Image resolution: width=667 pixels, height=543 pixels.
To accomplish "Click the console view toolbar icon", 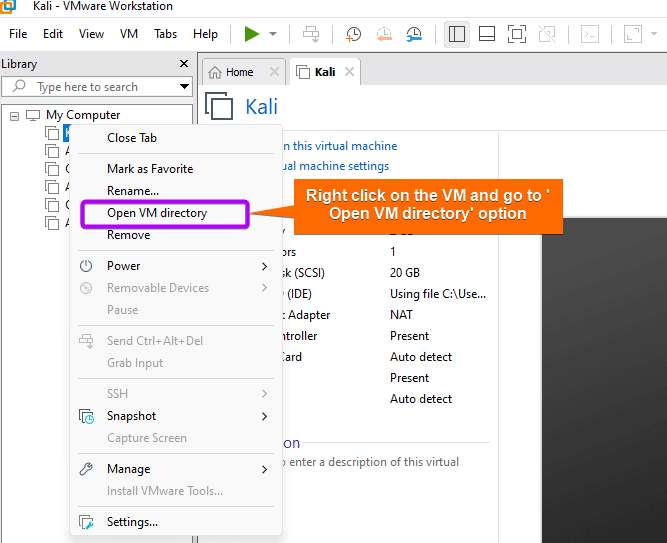I will [x=590, y=34].
